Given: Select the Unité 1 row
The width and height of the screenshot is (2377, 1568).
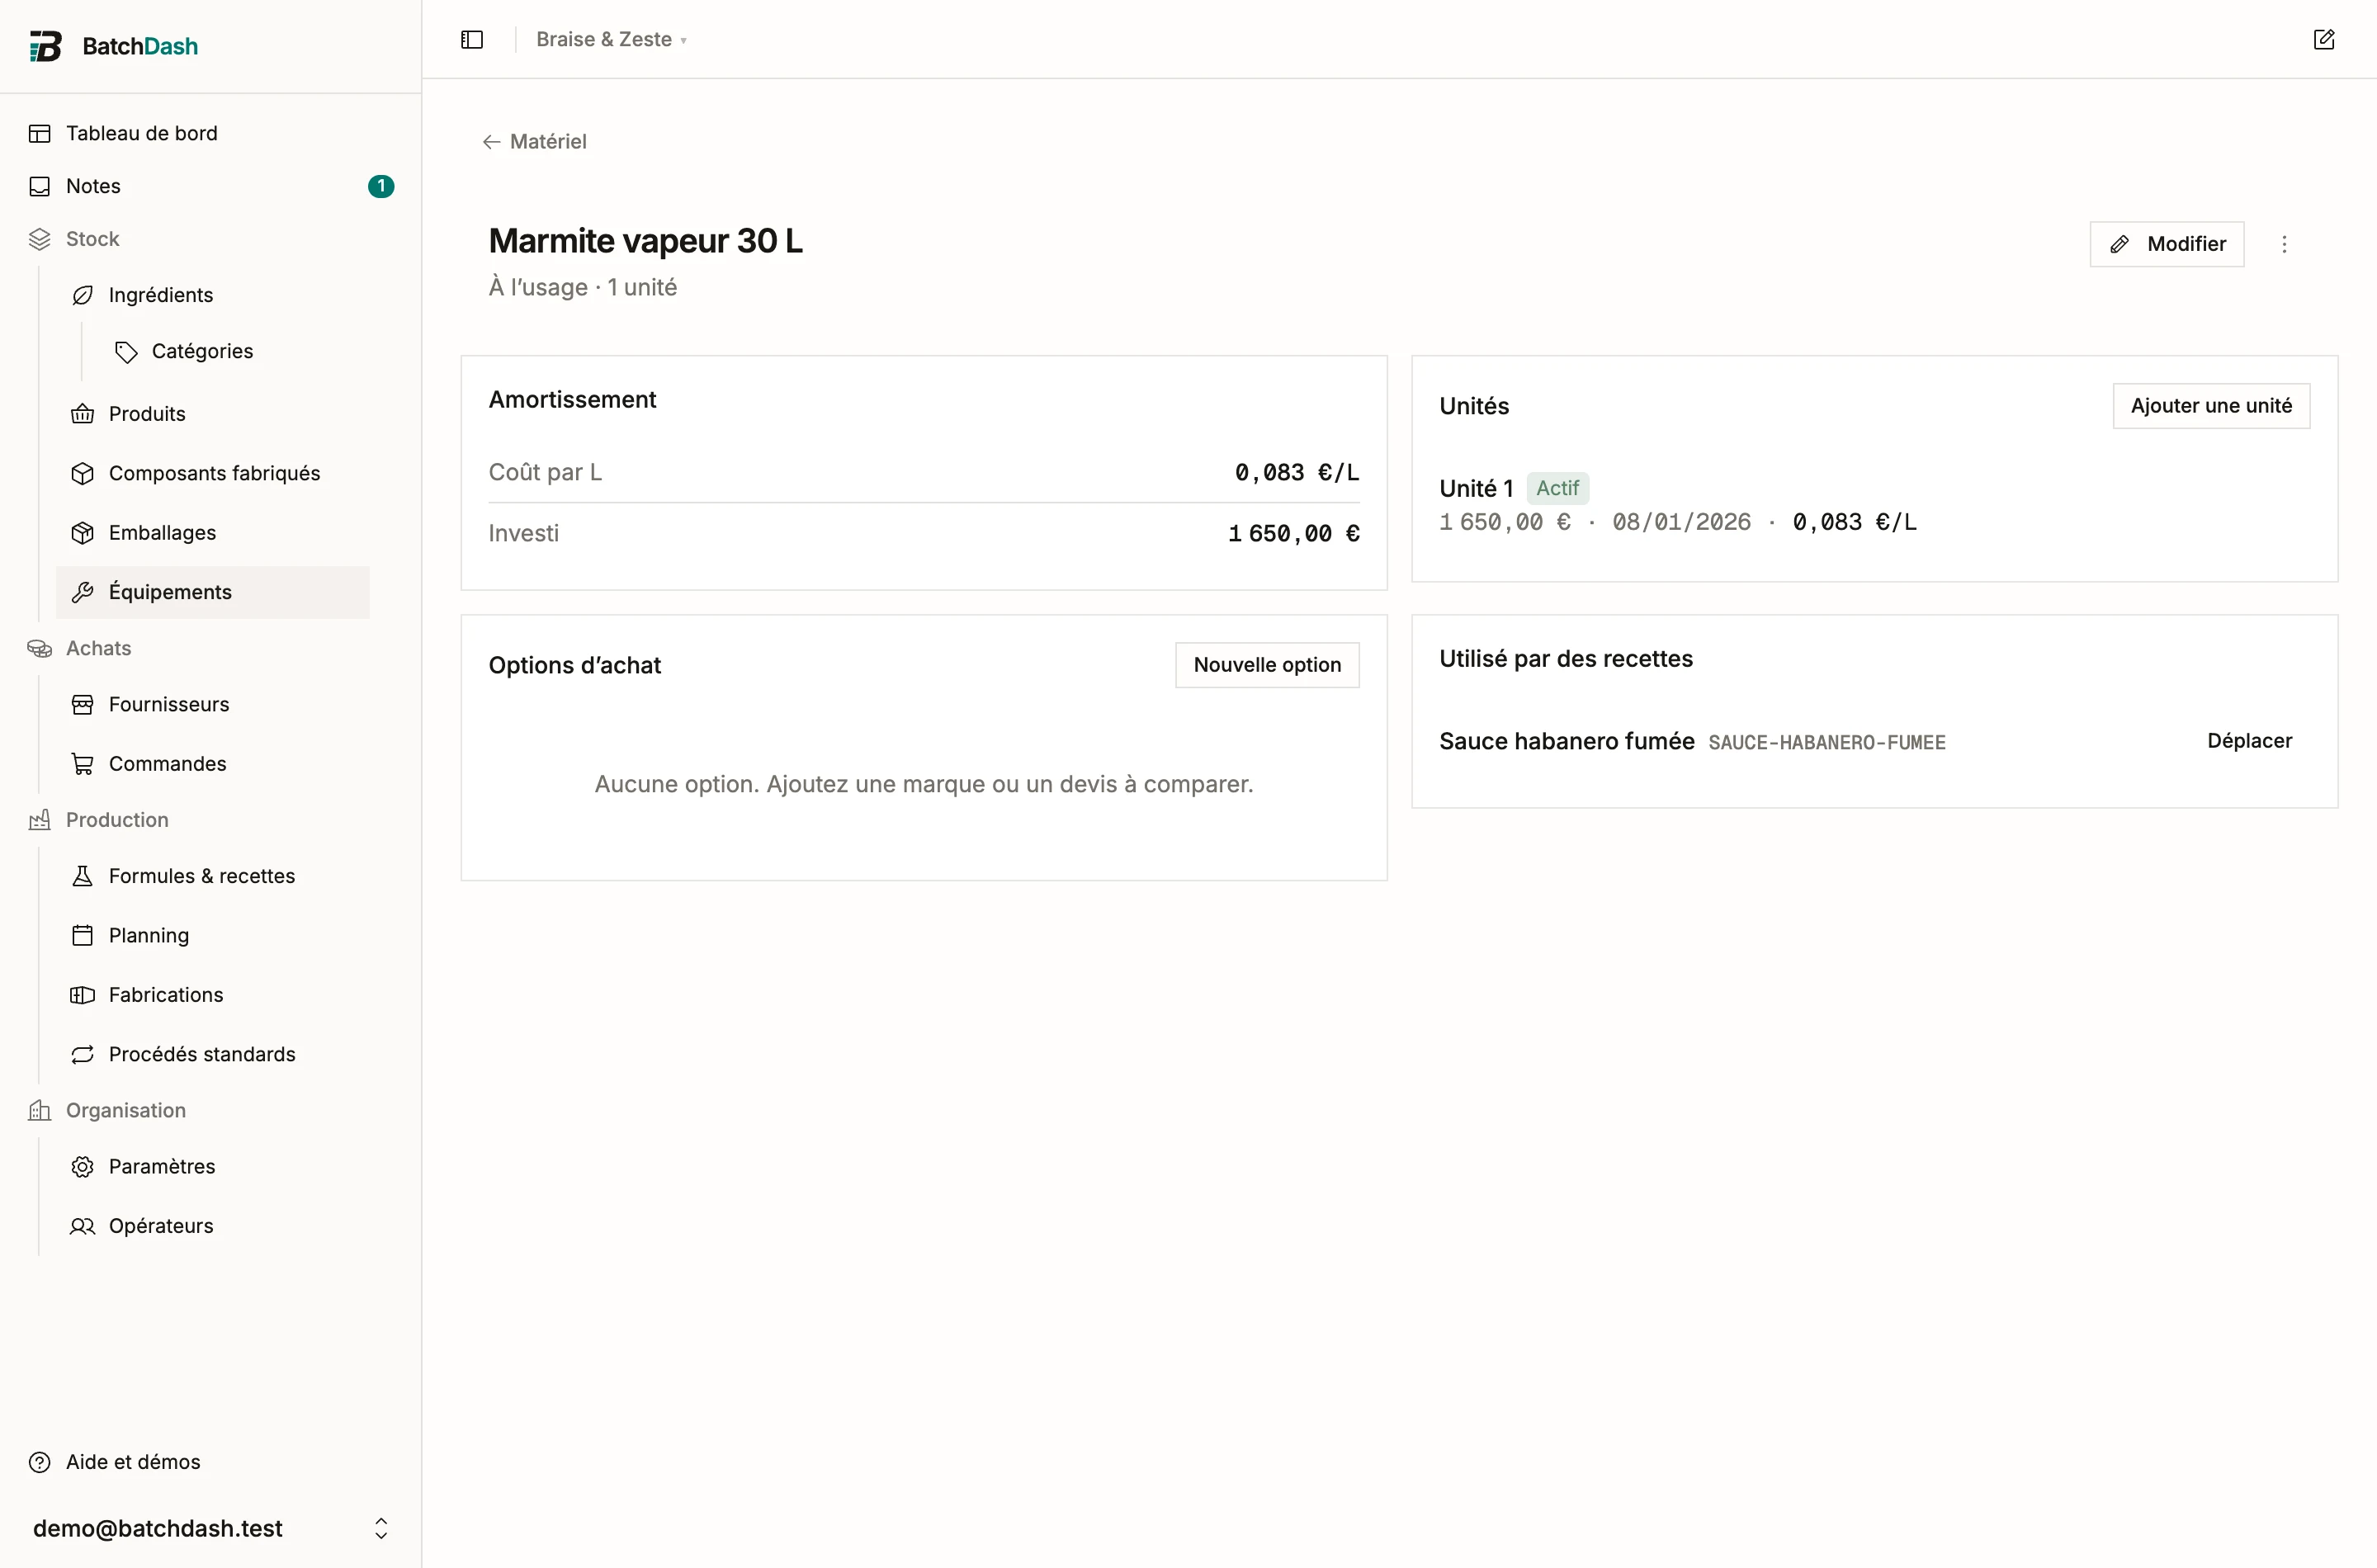Looking at the screenshot, I should [x=1874, y=505].
